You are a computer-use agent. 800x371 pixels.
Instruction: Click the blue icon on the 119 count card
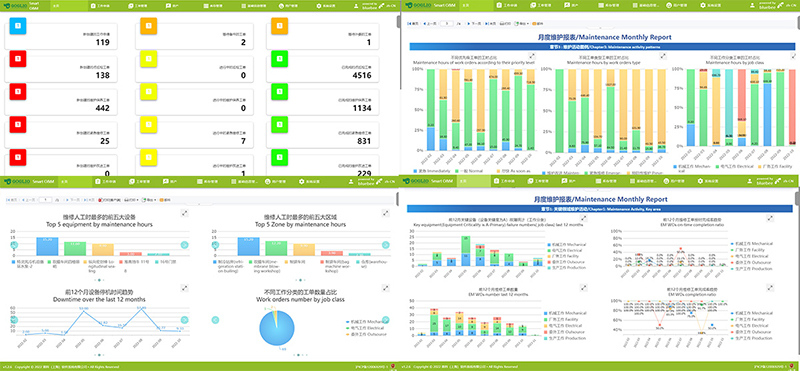pos(17,26)
